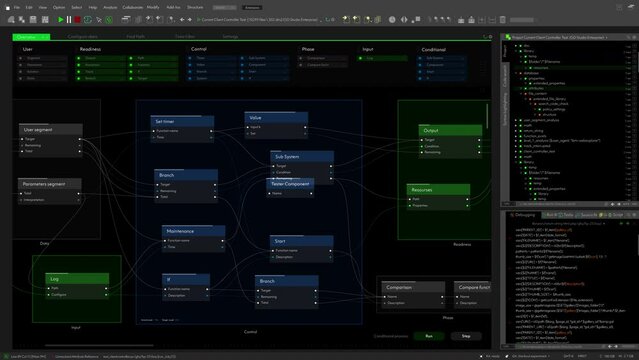639x360 pixels.
Task: Select the policy_settings tree row
Action: 553,109
